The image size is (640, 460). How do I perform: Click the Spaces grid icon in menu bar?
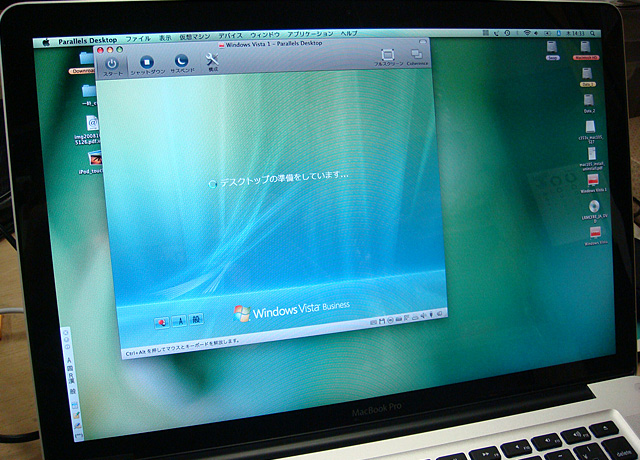[x=486, y=33]
